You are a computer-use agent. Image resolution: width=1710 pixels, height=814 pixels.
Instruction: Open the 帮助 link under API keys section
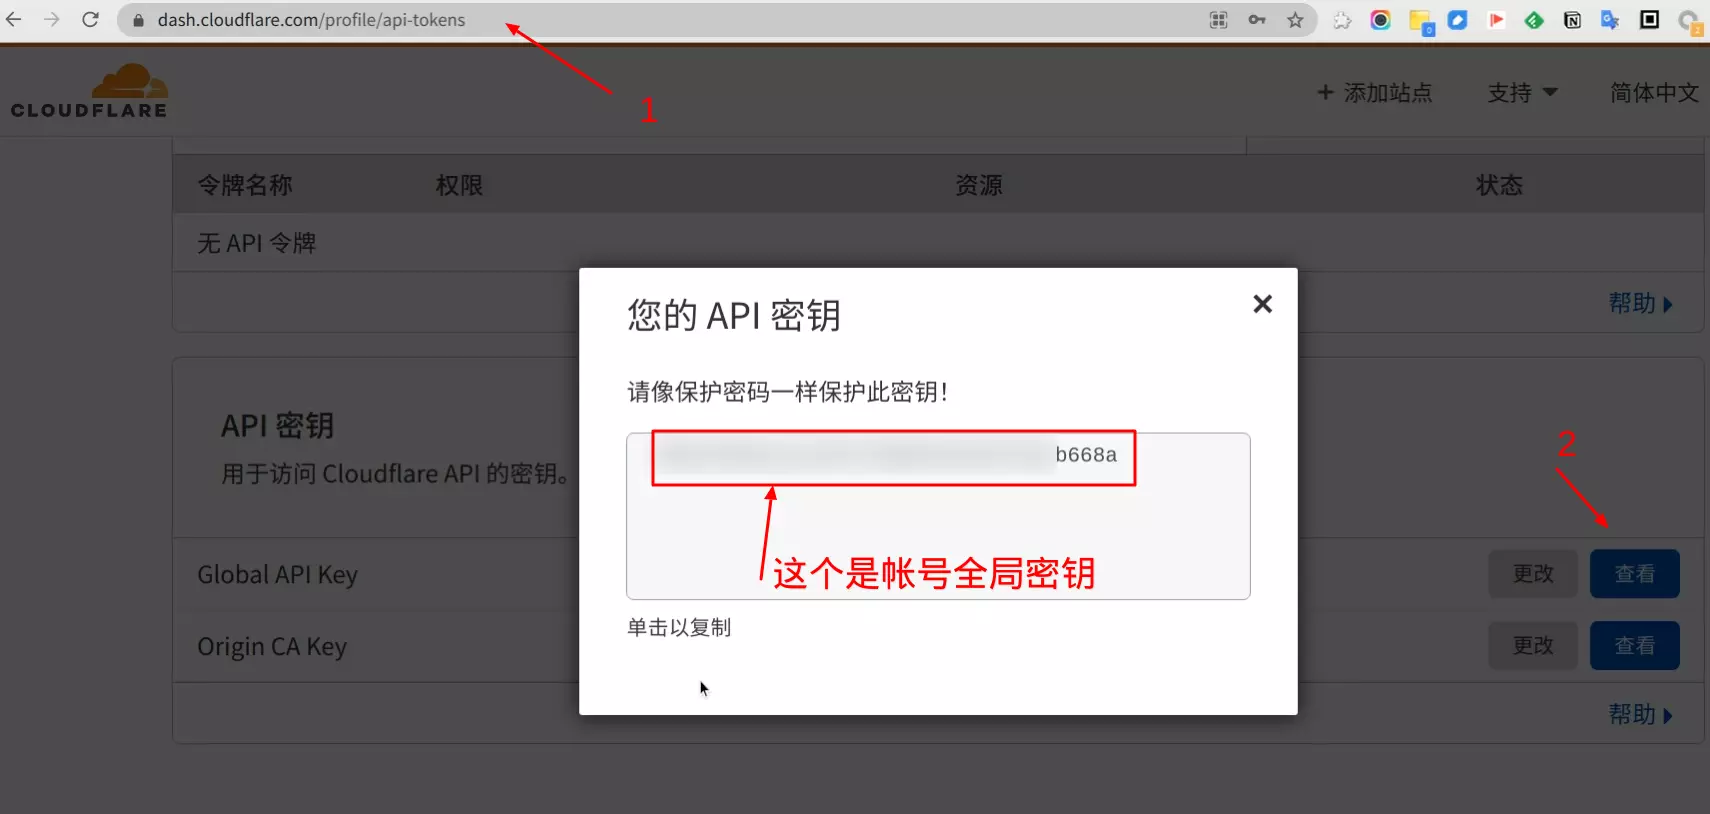click(x=1640, y=714)
